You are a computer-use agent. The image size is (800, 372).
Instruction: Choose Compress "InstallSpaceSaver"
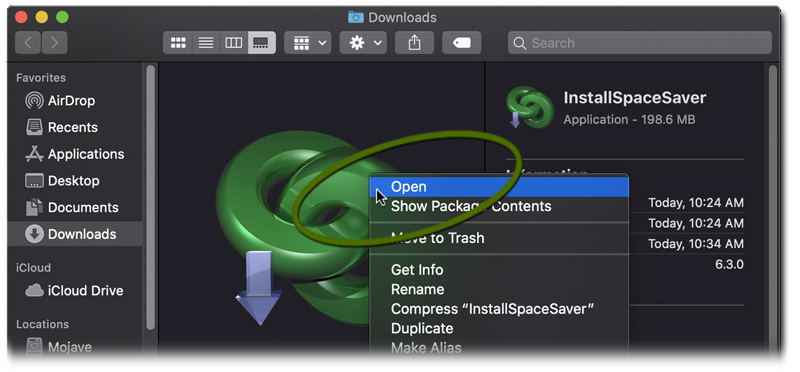coord(499,309)
